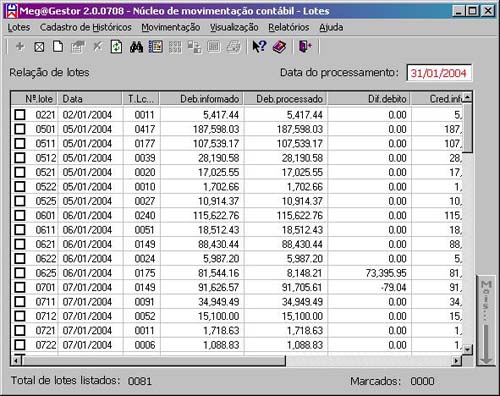Open the Movimentação menu
500x396 pixels.
pos(171,27)
